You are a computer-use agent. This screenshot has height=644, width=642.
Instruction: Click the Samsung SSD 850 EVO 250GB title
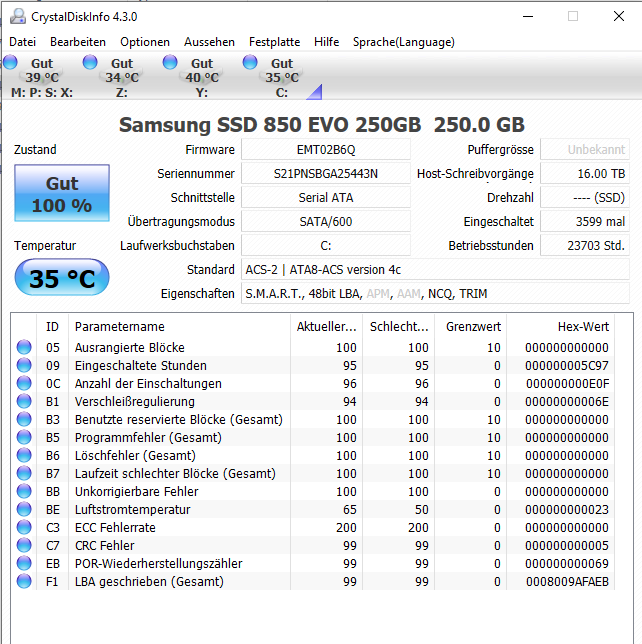pos(322,124)
